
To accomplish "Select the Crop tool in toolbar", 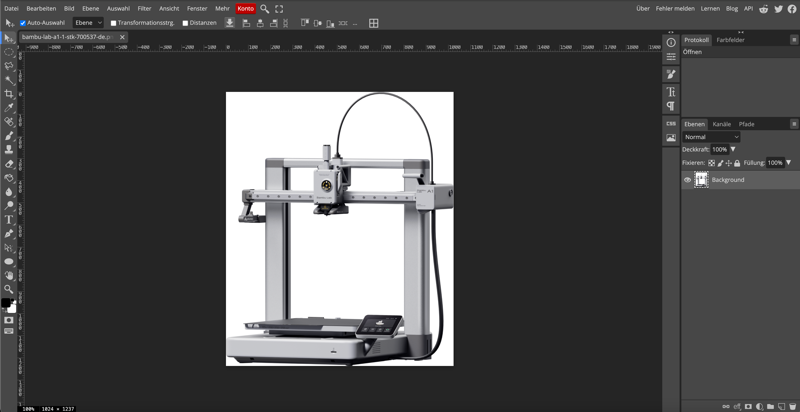I will point(9,94).
